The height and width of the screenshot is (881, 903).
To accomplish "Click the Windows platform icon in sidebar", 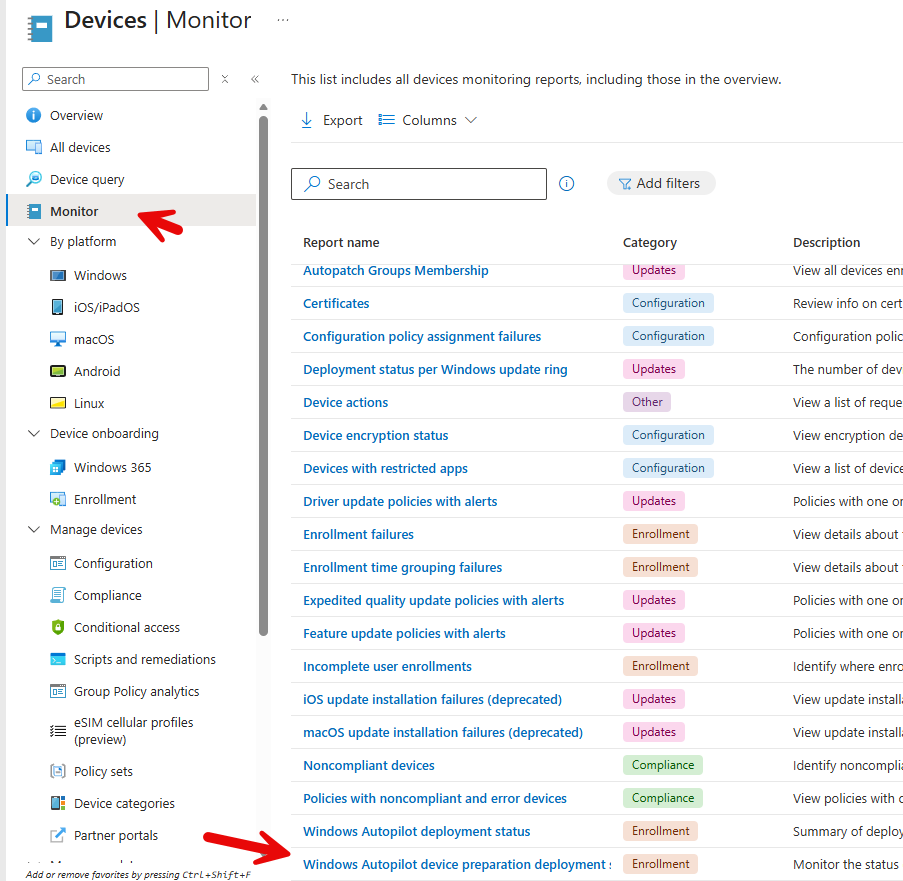I will tap(57, 275).
